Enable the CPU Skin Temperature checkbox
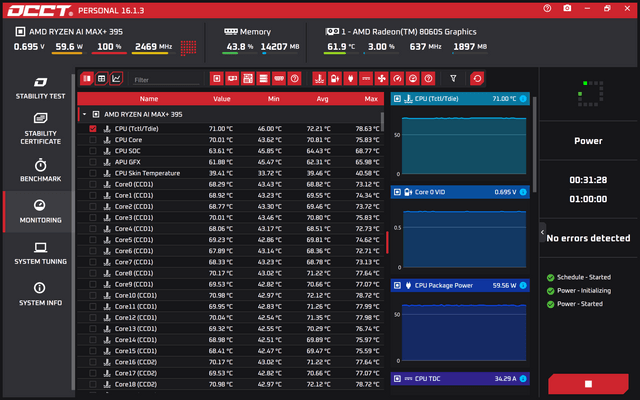Screen dimensions: 640x400 click(x=93, y=173)
